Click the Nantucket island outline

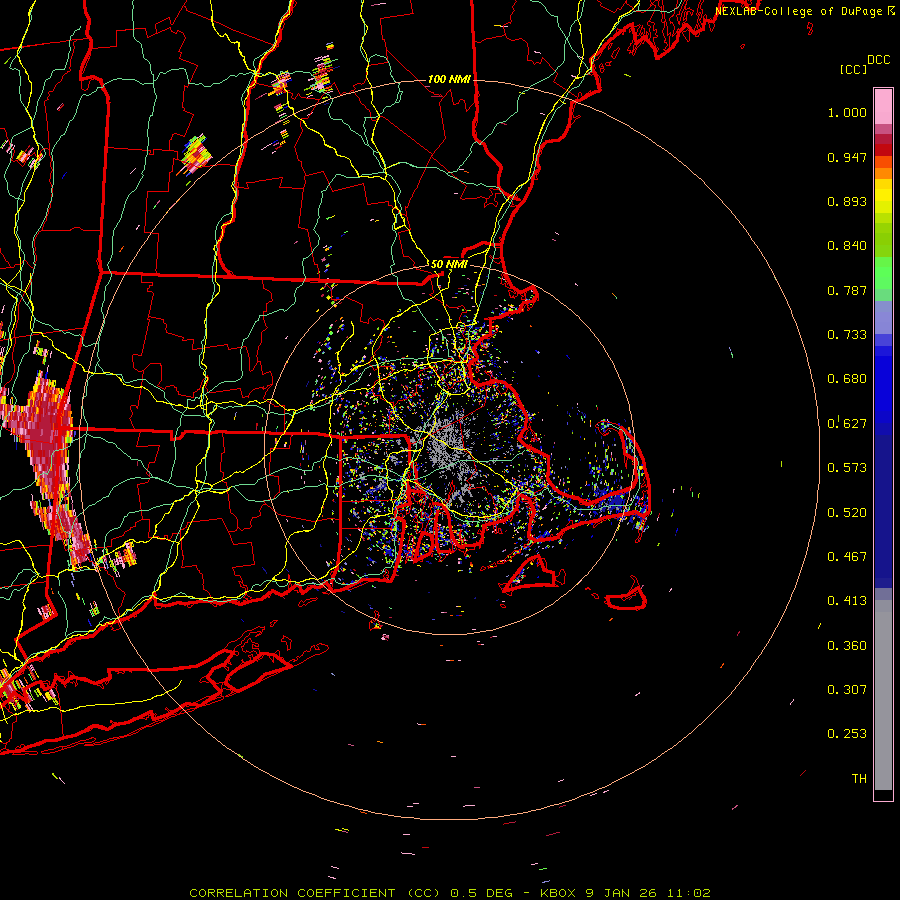[x=627, y=597]
